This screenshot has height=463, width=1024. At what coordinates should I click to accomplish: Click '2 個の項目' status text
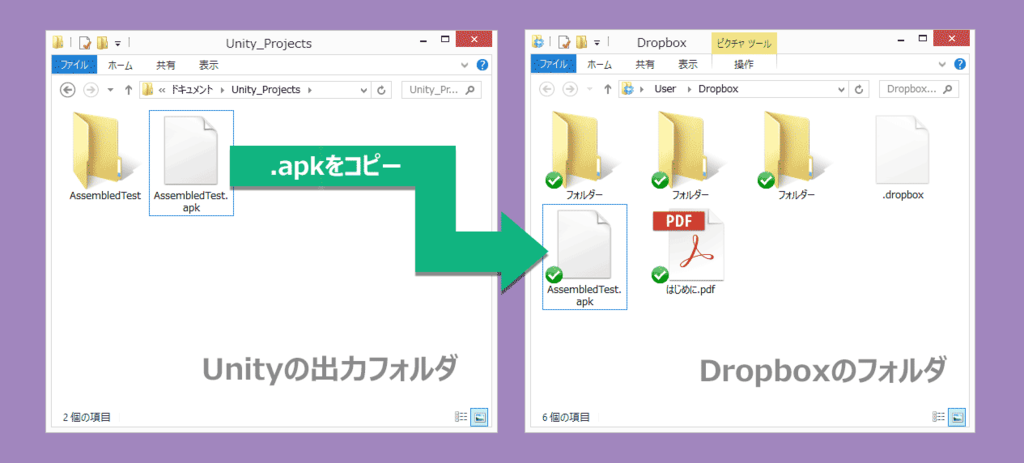click(87, 417)
